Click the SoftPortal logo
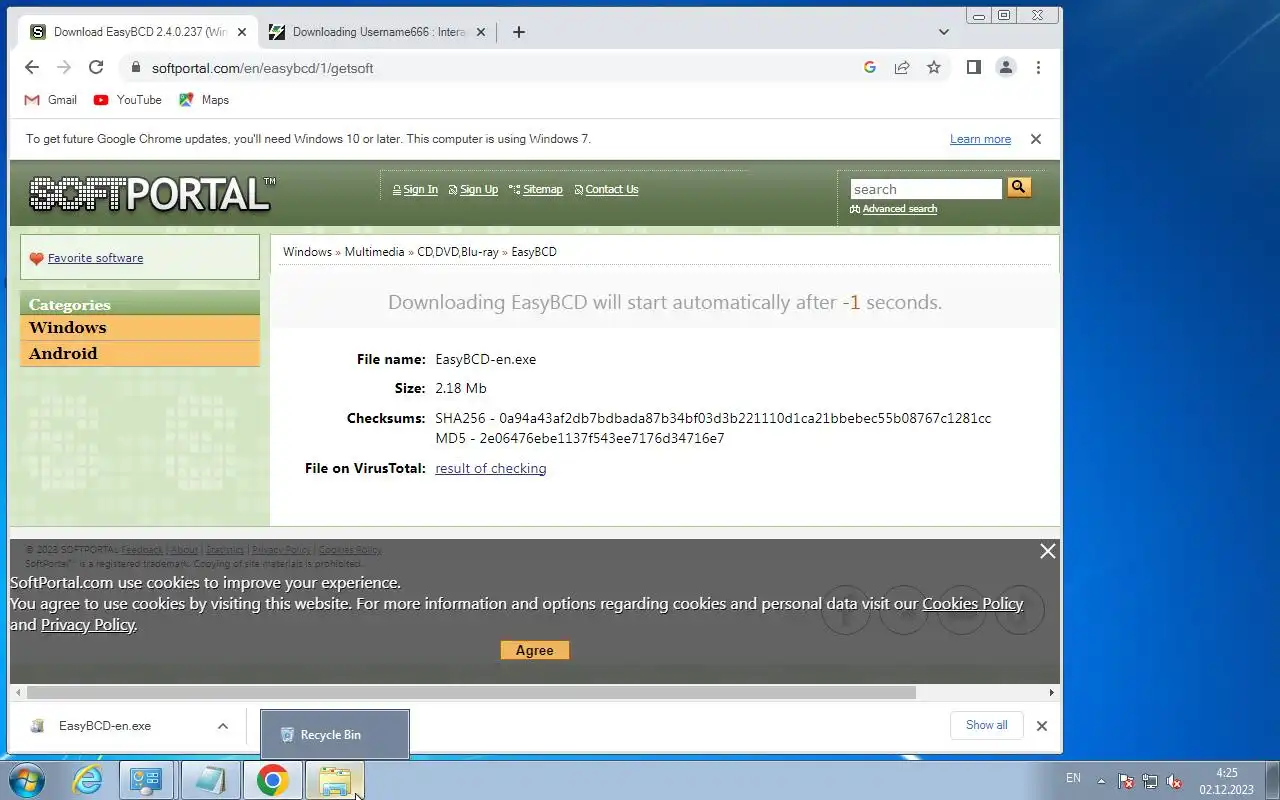The image size is (1280, 800). coord(152,193)
